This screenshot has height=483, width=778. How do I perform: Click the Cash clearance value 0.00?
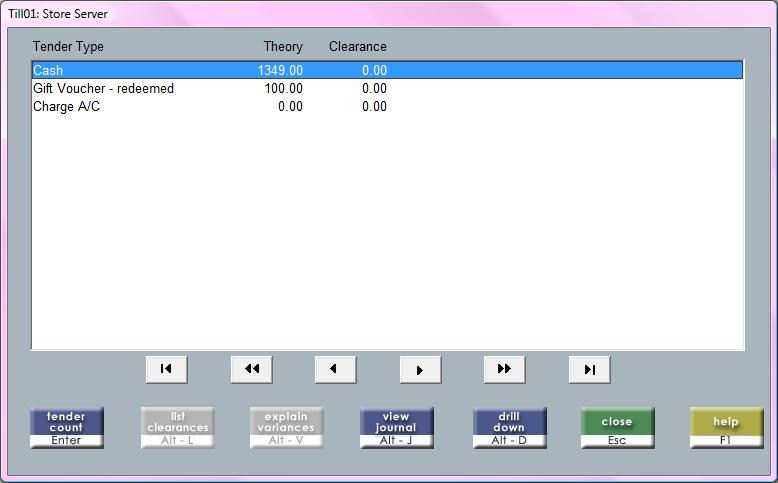[x=374, y=70]
